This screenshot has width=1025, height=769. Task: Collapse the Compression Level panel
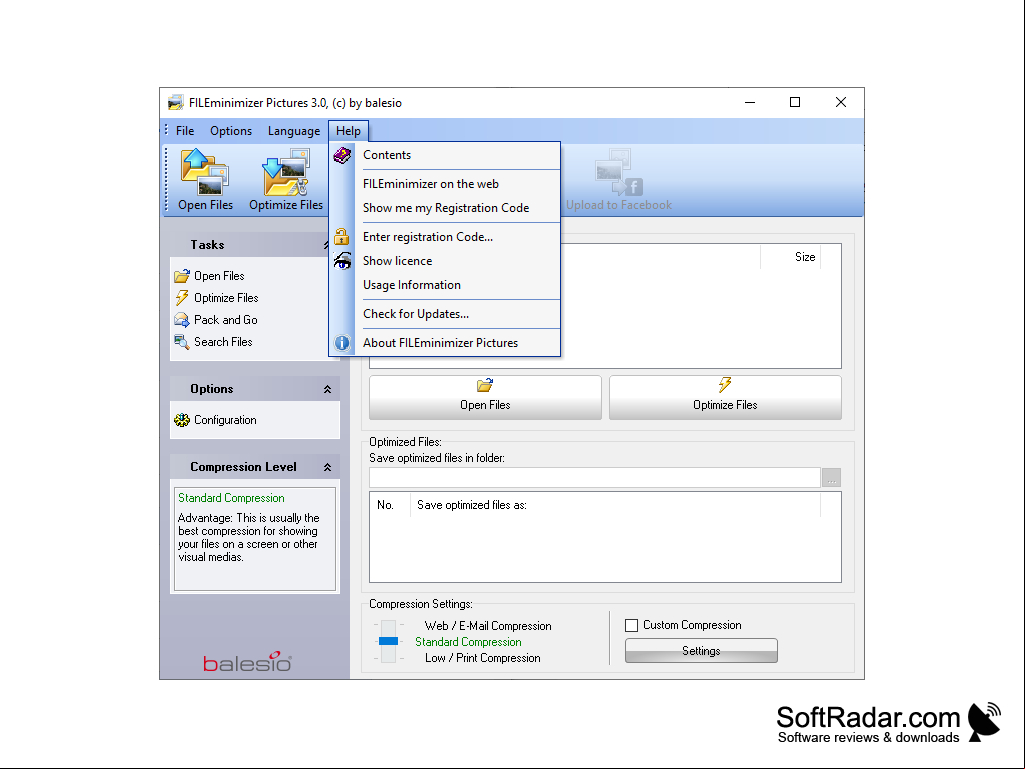(327, 467)
